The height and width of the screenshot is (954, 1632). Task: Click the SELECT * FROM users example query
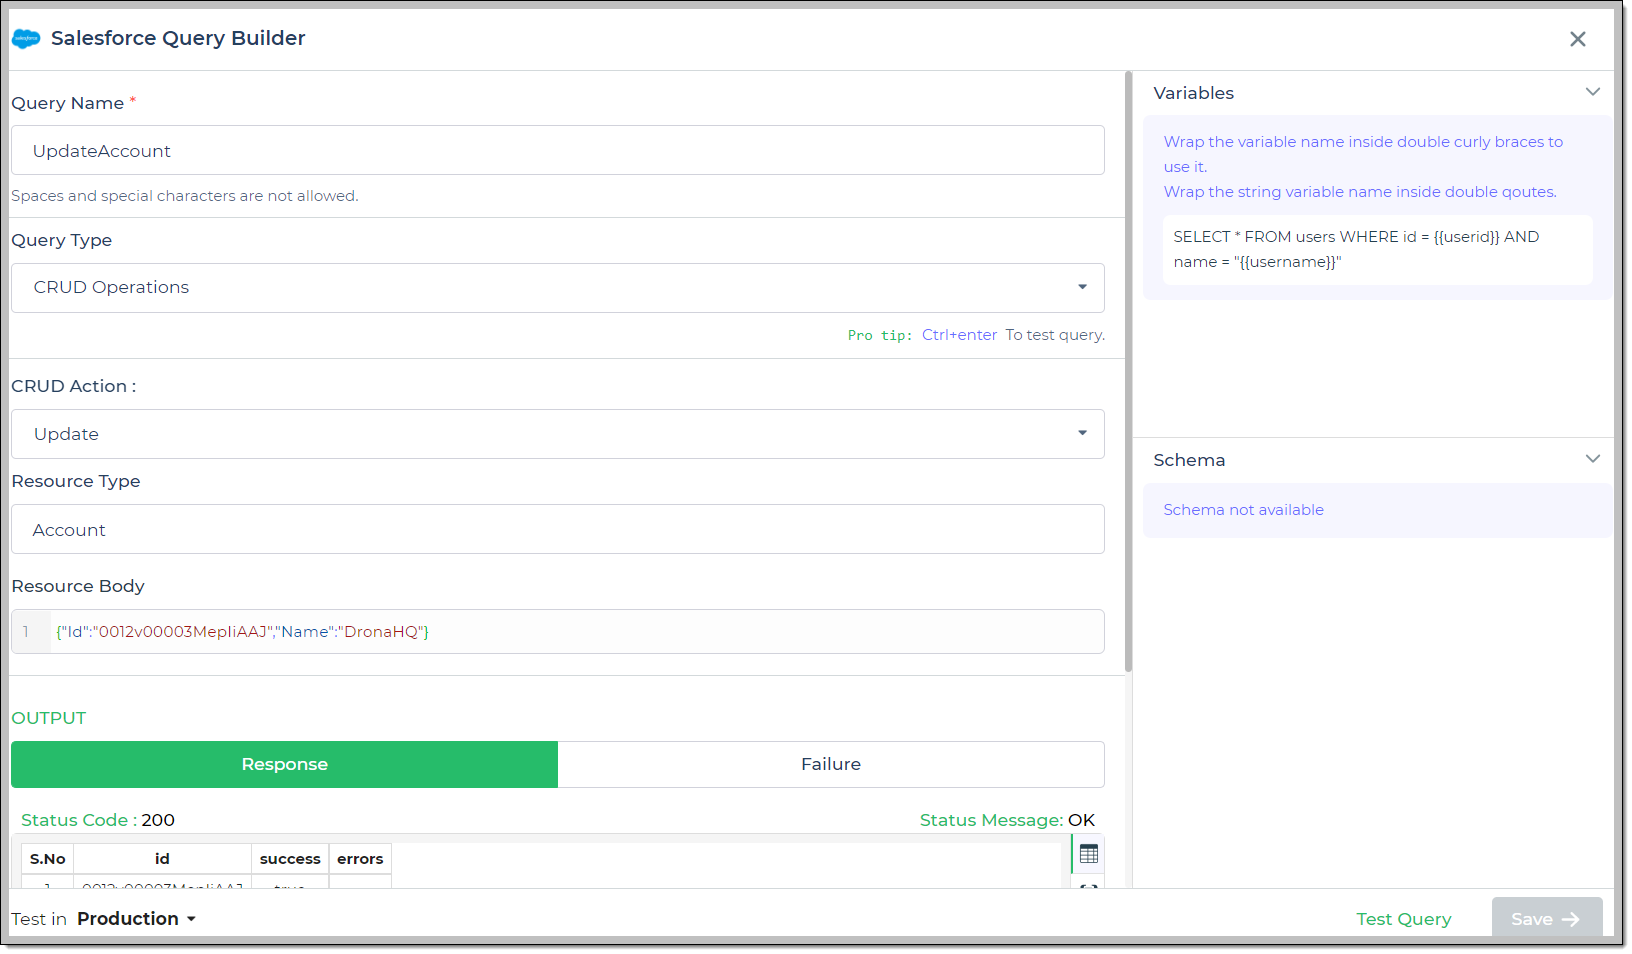click(x=1377, y=249)
